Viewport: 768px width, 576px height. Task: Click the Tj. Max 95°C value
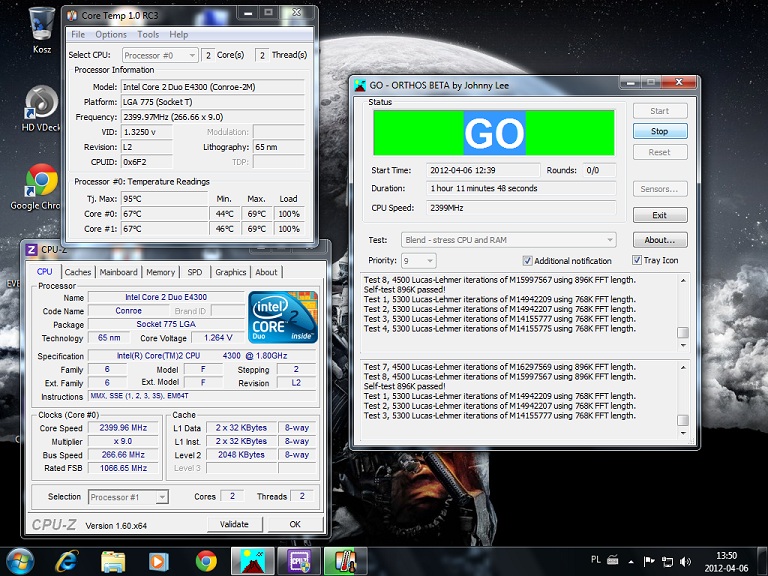(164, 199)
